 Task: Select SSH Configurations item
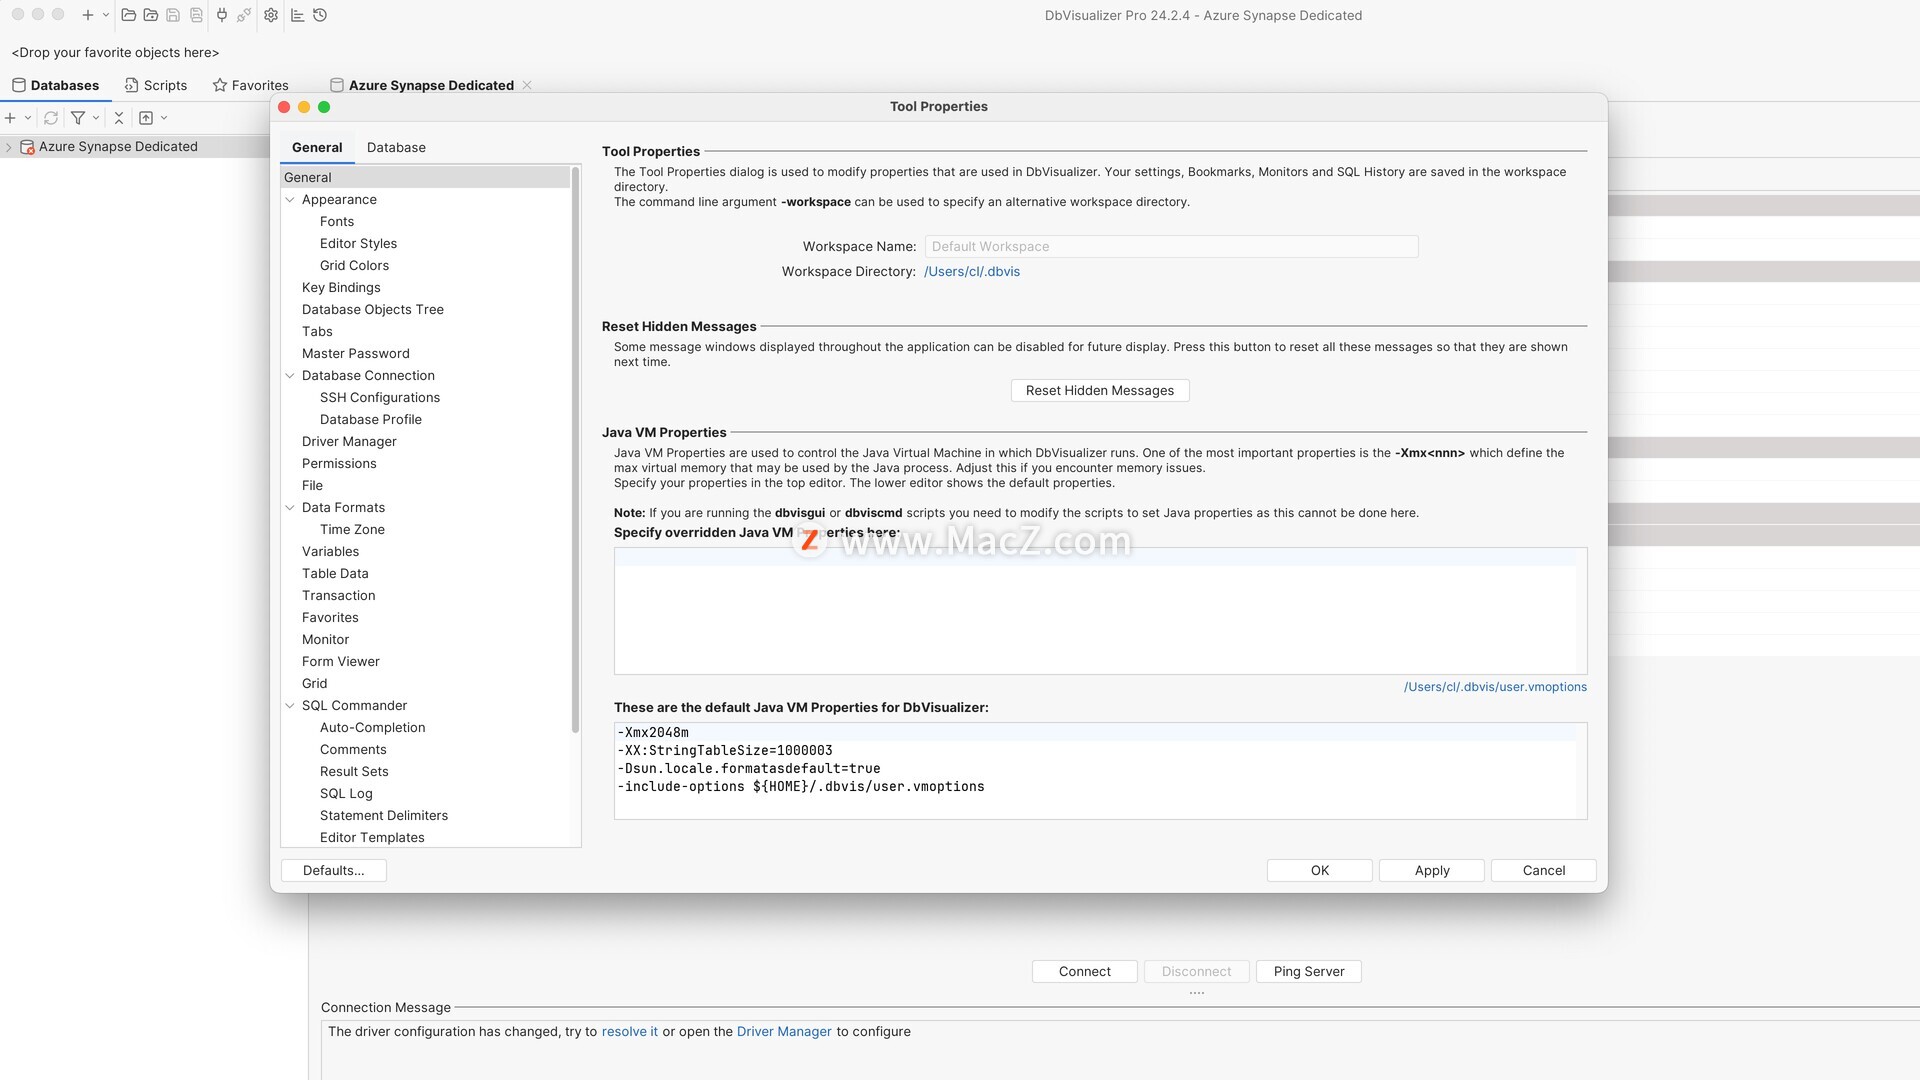point(380,398)
